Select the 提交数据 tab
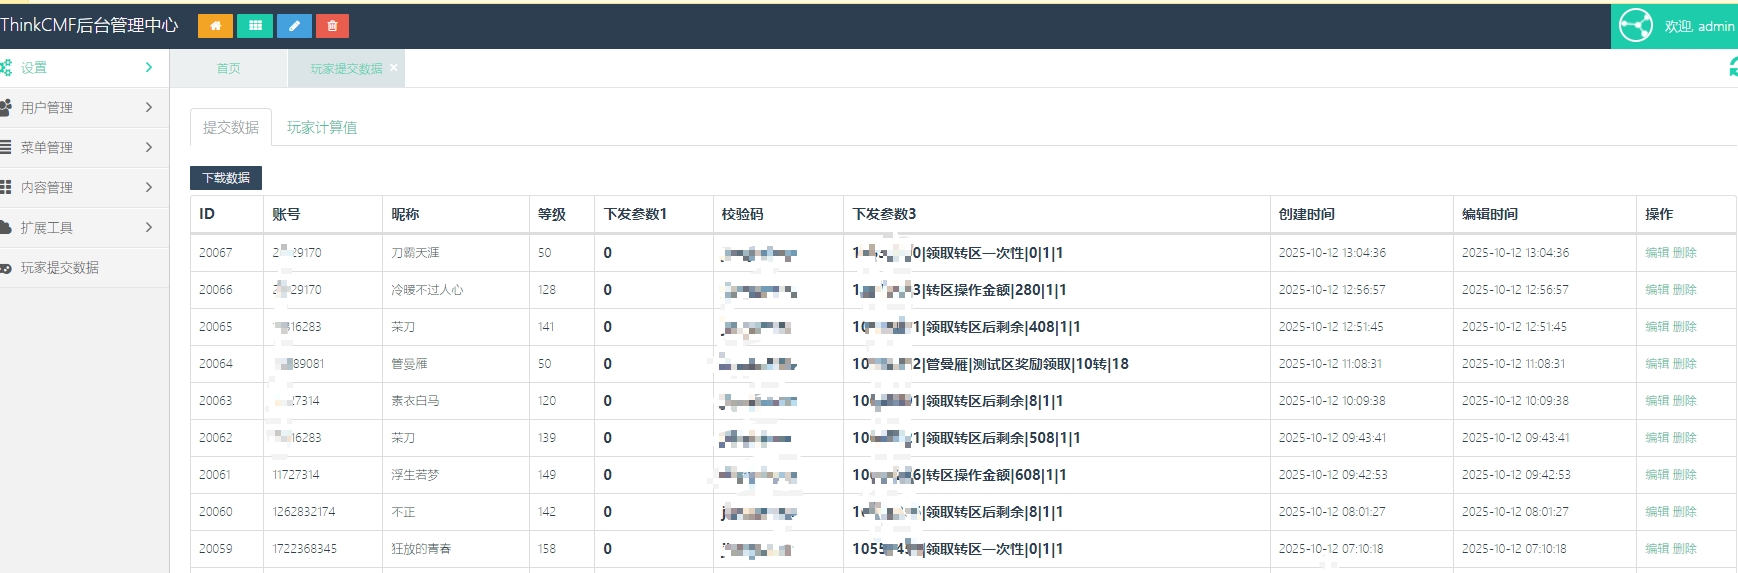Screen dimensions: 1738x573 click(231, 128)
